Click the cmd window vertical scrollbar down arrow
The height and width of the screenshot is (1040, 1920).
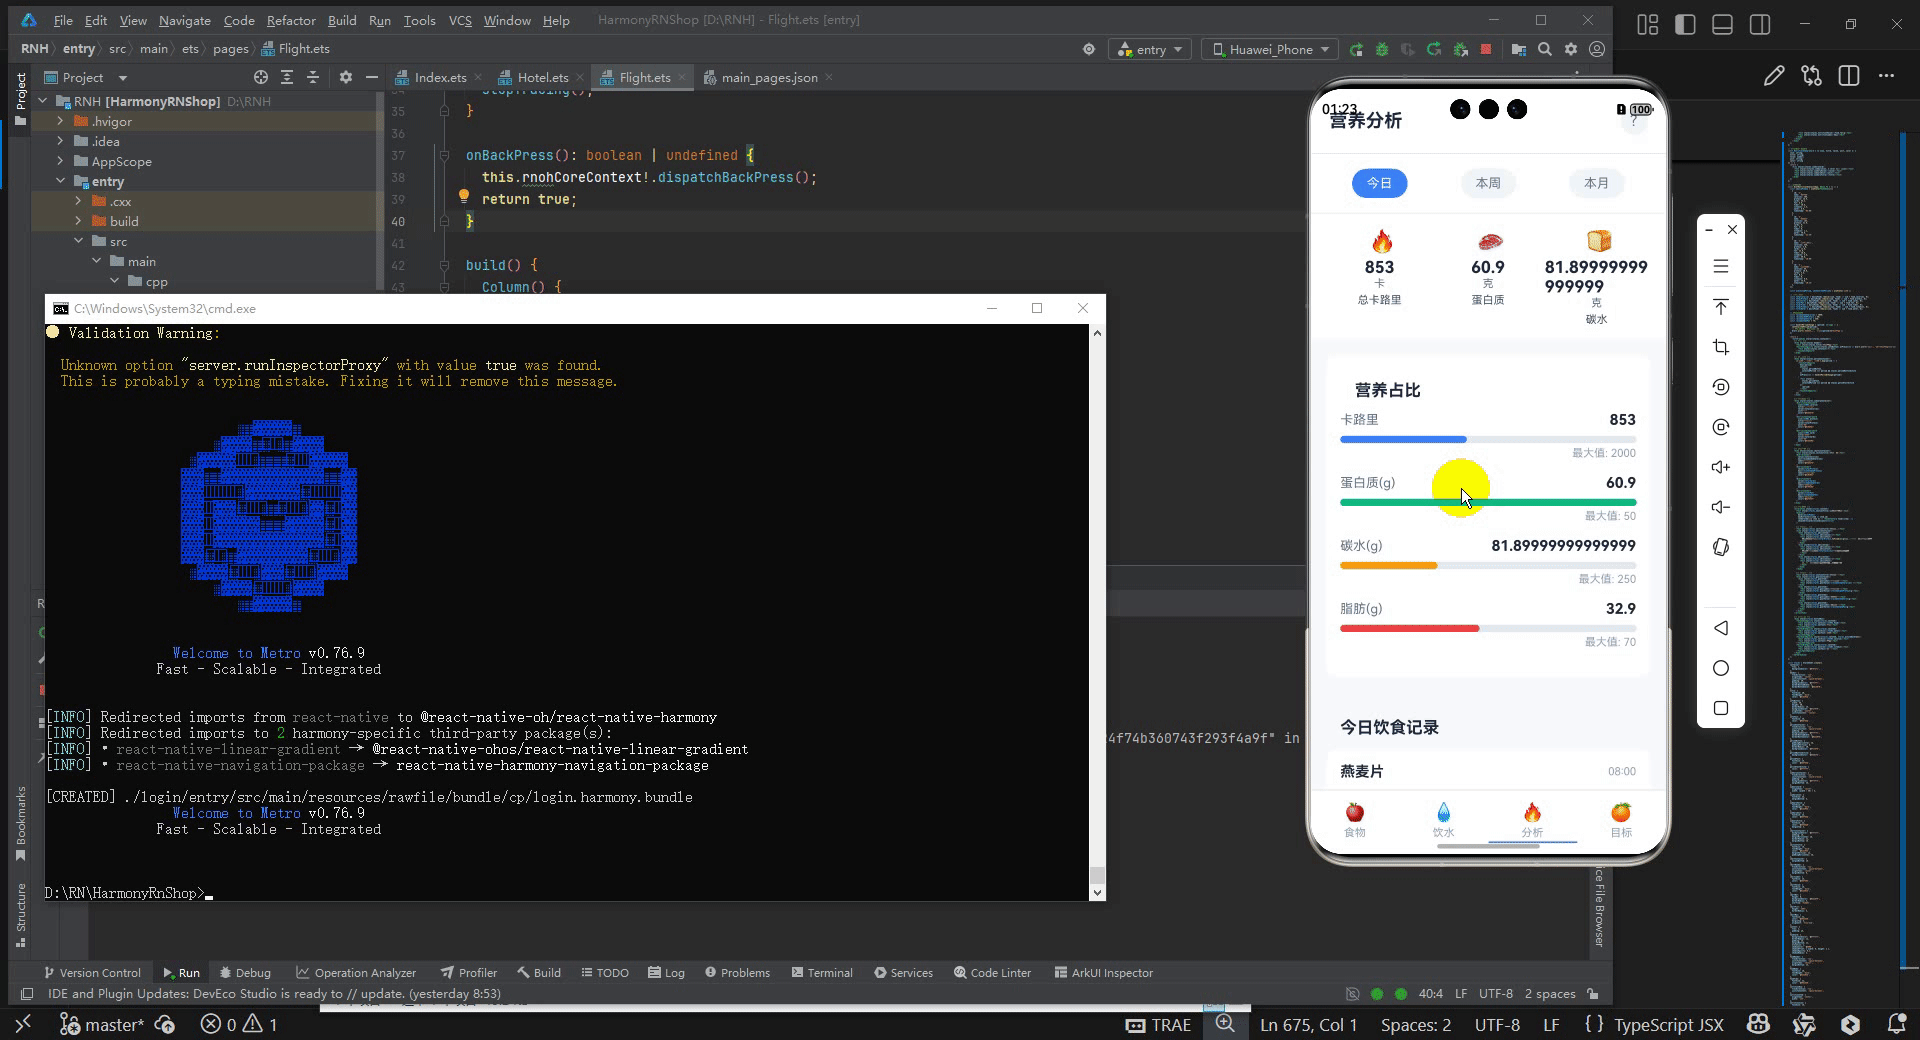tap(1097, 892)
